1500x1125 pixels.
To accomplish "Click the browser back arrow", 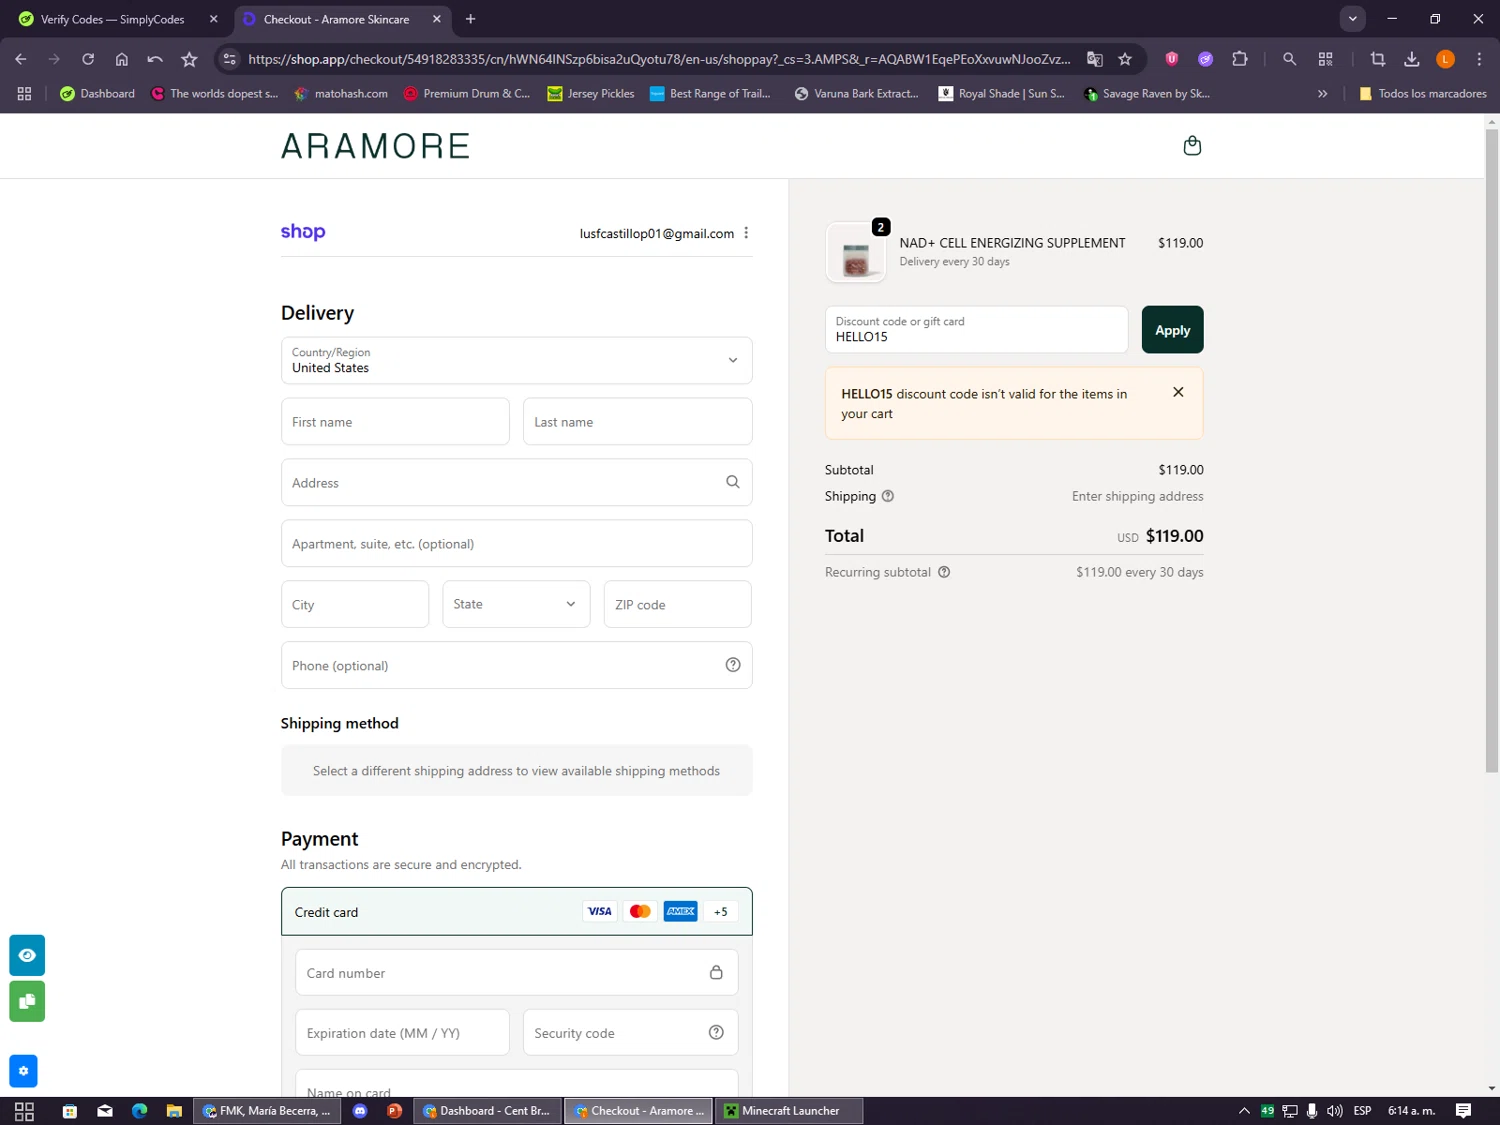I will click(x=21, y=59).
